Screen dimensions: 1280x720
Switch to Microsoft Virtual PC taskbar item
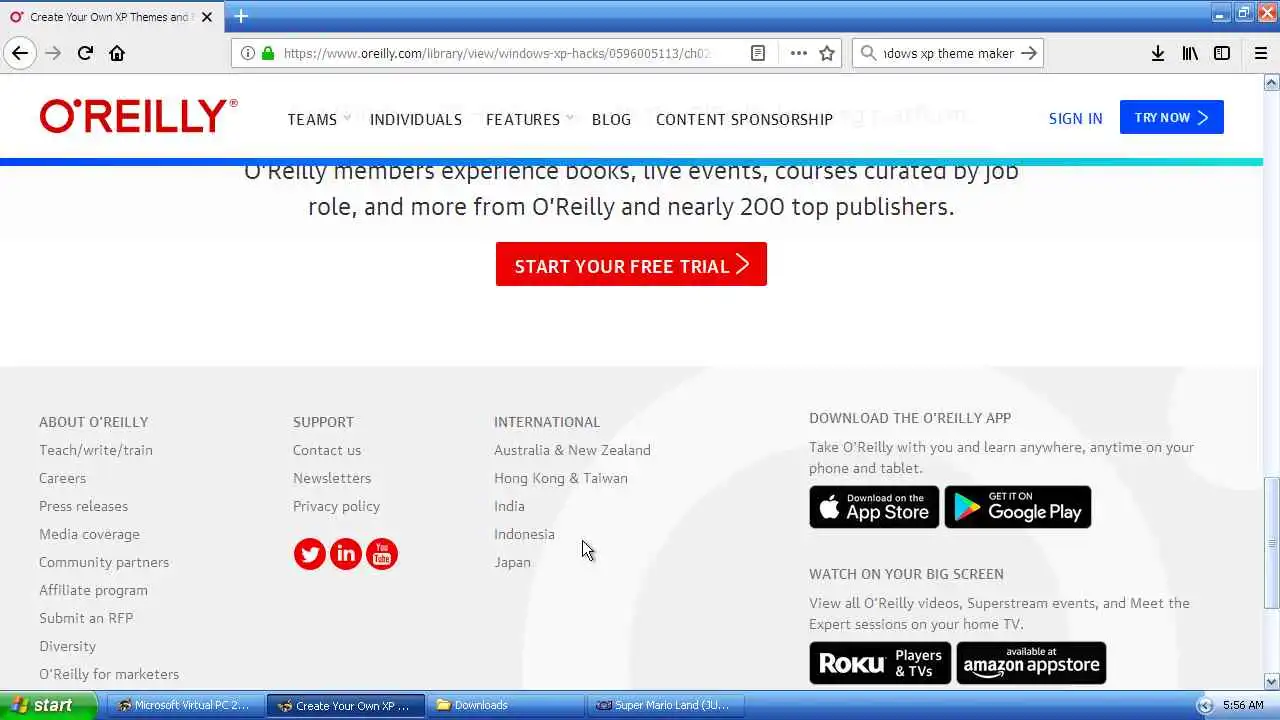[184, 705]
